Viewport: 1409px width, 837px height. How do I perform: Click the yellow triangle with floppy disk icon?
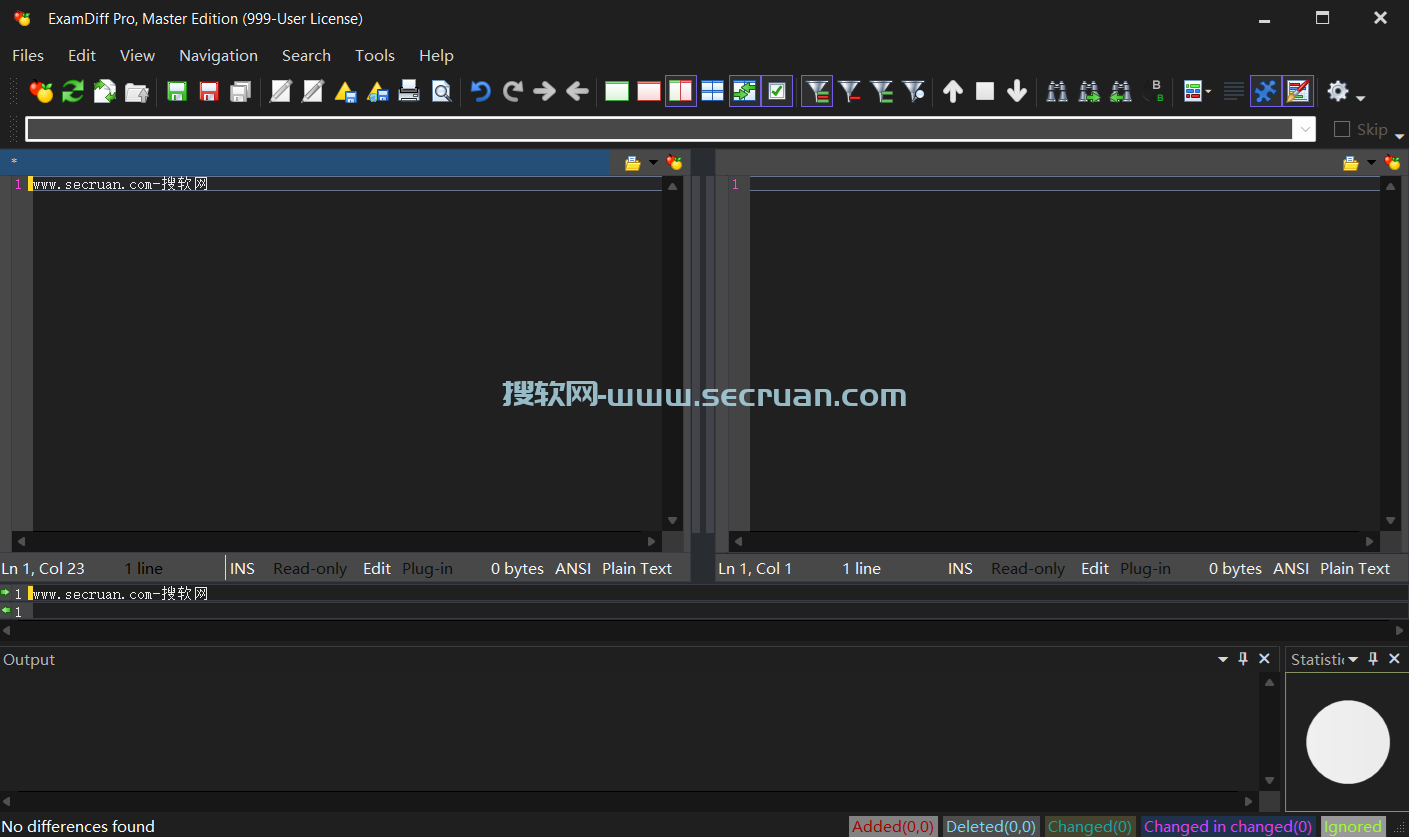[x=345, y=92]
